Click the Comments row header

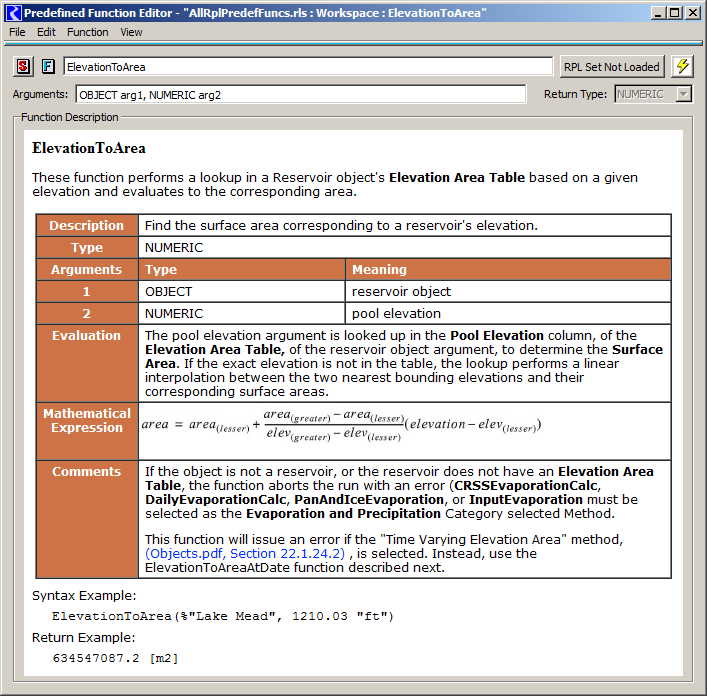click(x=87, y=519)
